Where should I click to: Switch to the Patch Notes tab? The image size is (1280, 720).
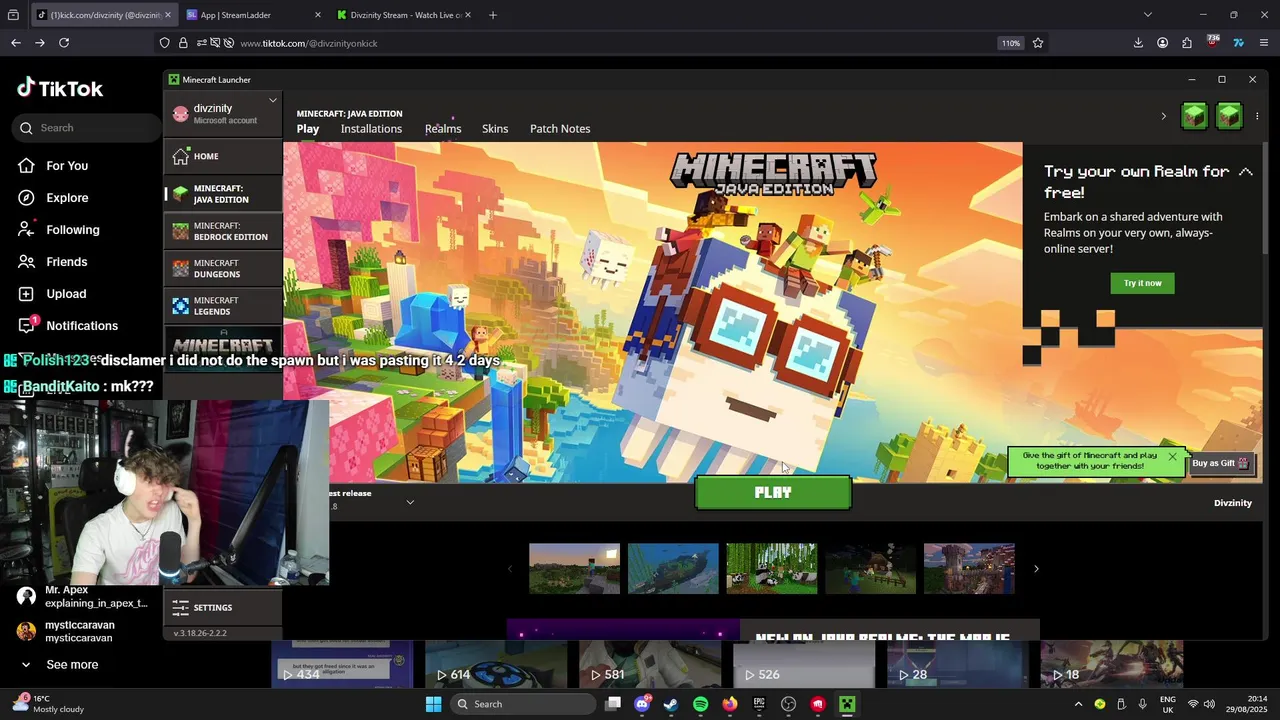pyautogui.click(x=560, y=129)
